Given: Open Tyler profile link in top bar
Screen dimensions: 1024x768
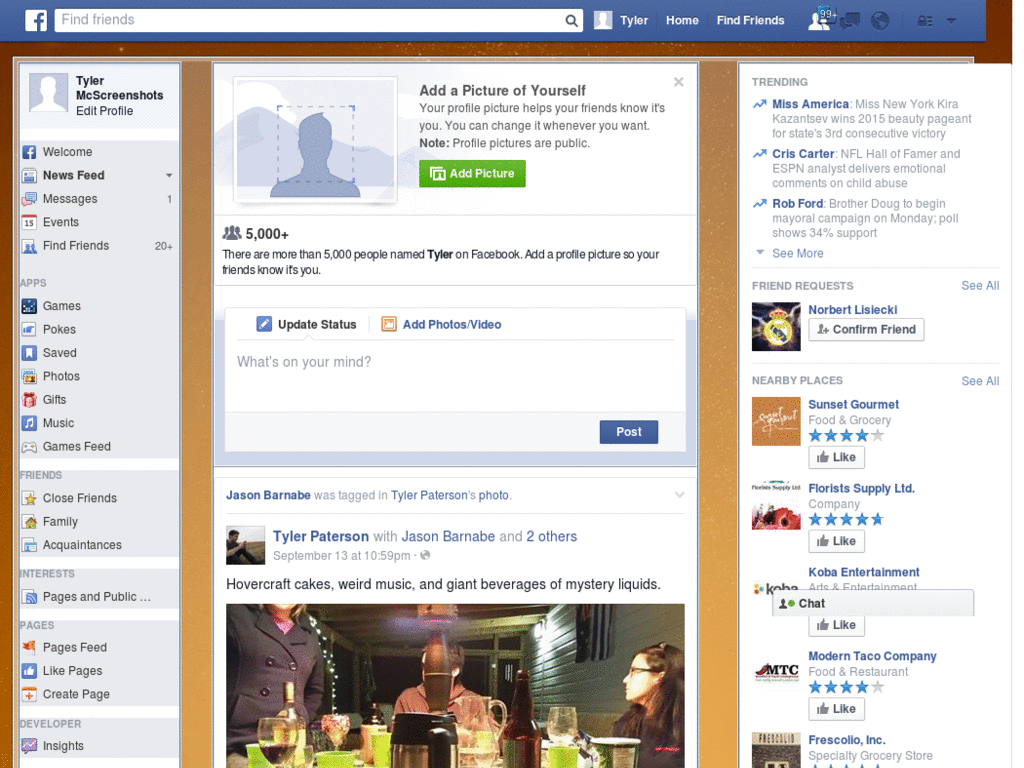Looking at the screenshot, I should (x=621, y=20).
